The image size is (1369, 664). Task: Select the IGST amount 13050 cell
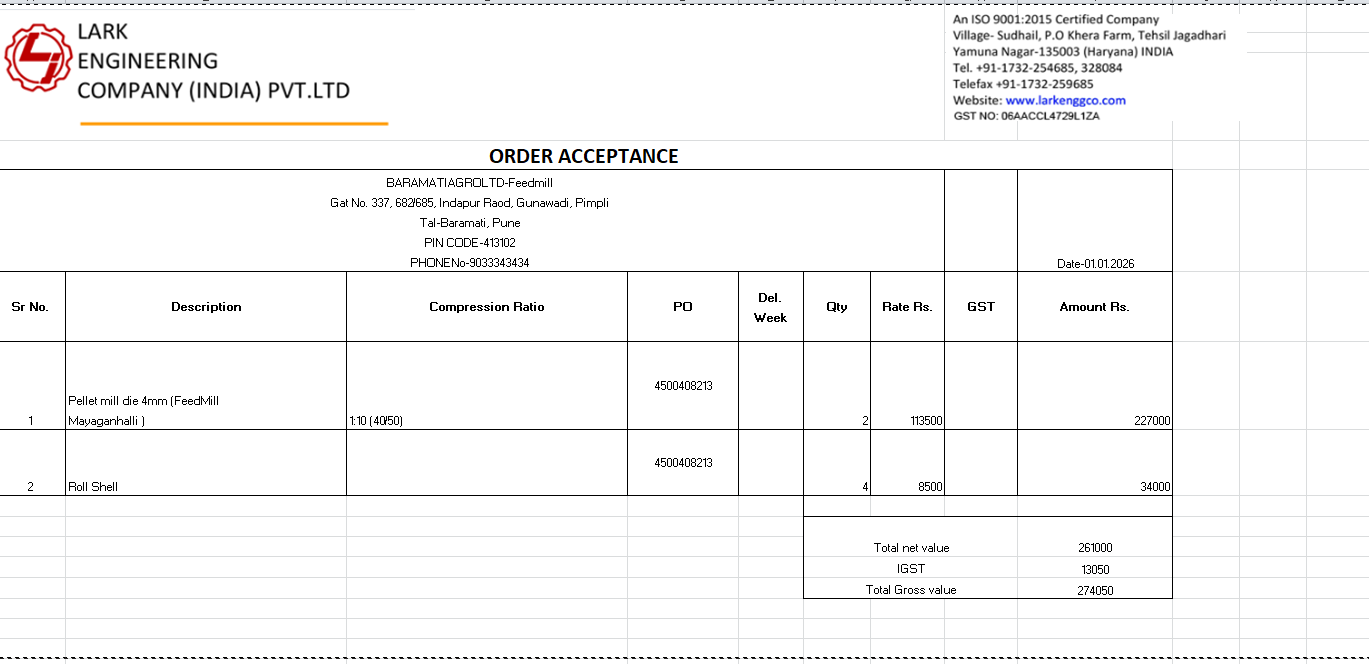(x=1094, y=569)
